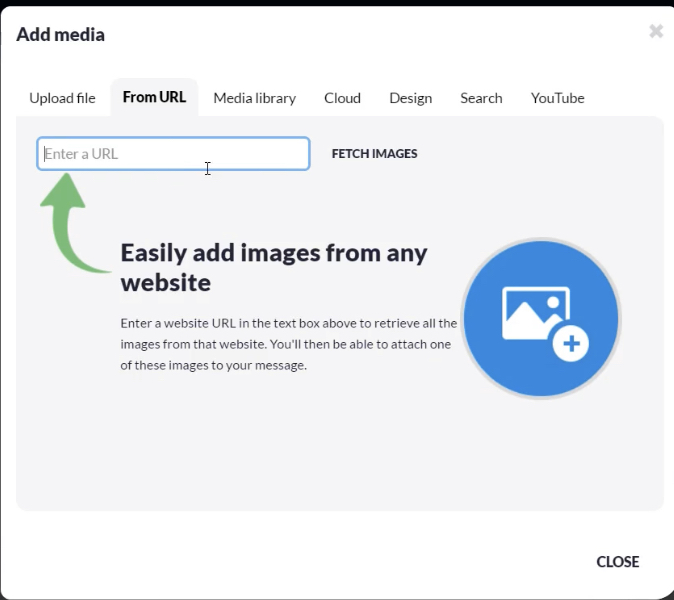Image resolution: width=674 pixels, height=600 pixels.
Task: Click the white plus badge on image icon
Action: tap(572, 344)
